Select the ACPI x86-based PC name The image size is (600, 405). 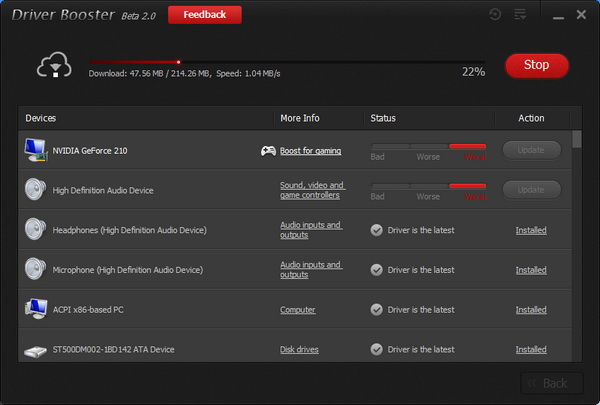pyautogui.click(x=88, y=310)
